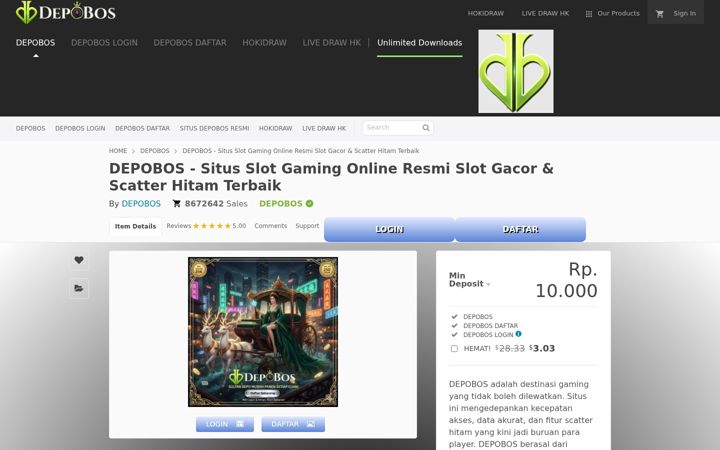Open the shopping cart icon near Sign In

[x=660, y=14]
